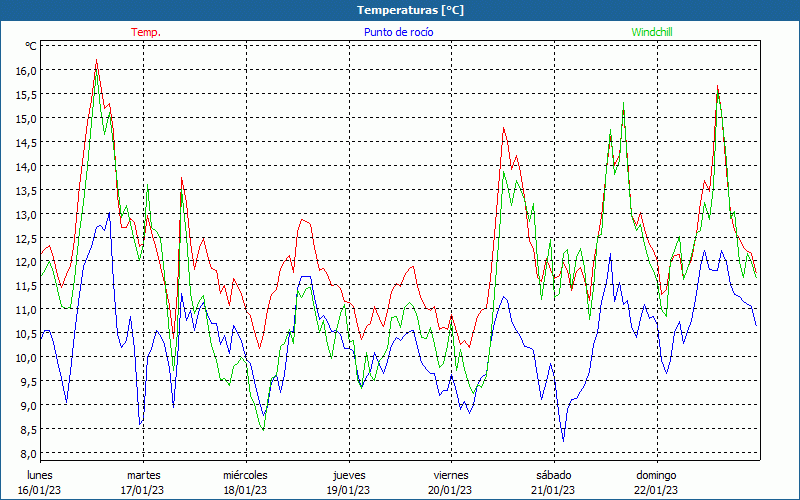The image size is (800, 500).
Task: Click the 11,5 y-axis value
Action: (x=26, y=286)
